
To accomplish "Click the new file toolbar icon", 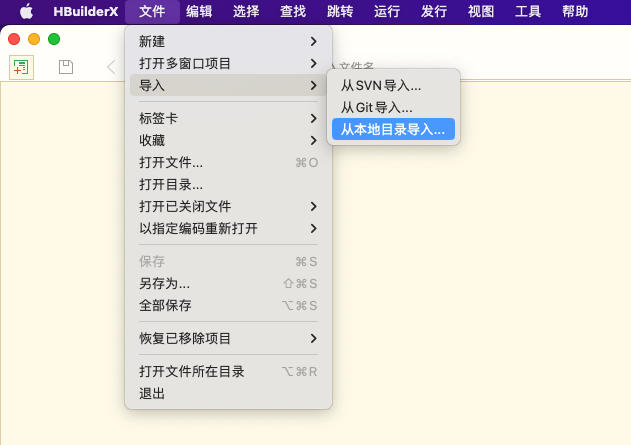I will click(x=21, y=67).
